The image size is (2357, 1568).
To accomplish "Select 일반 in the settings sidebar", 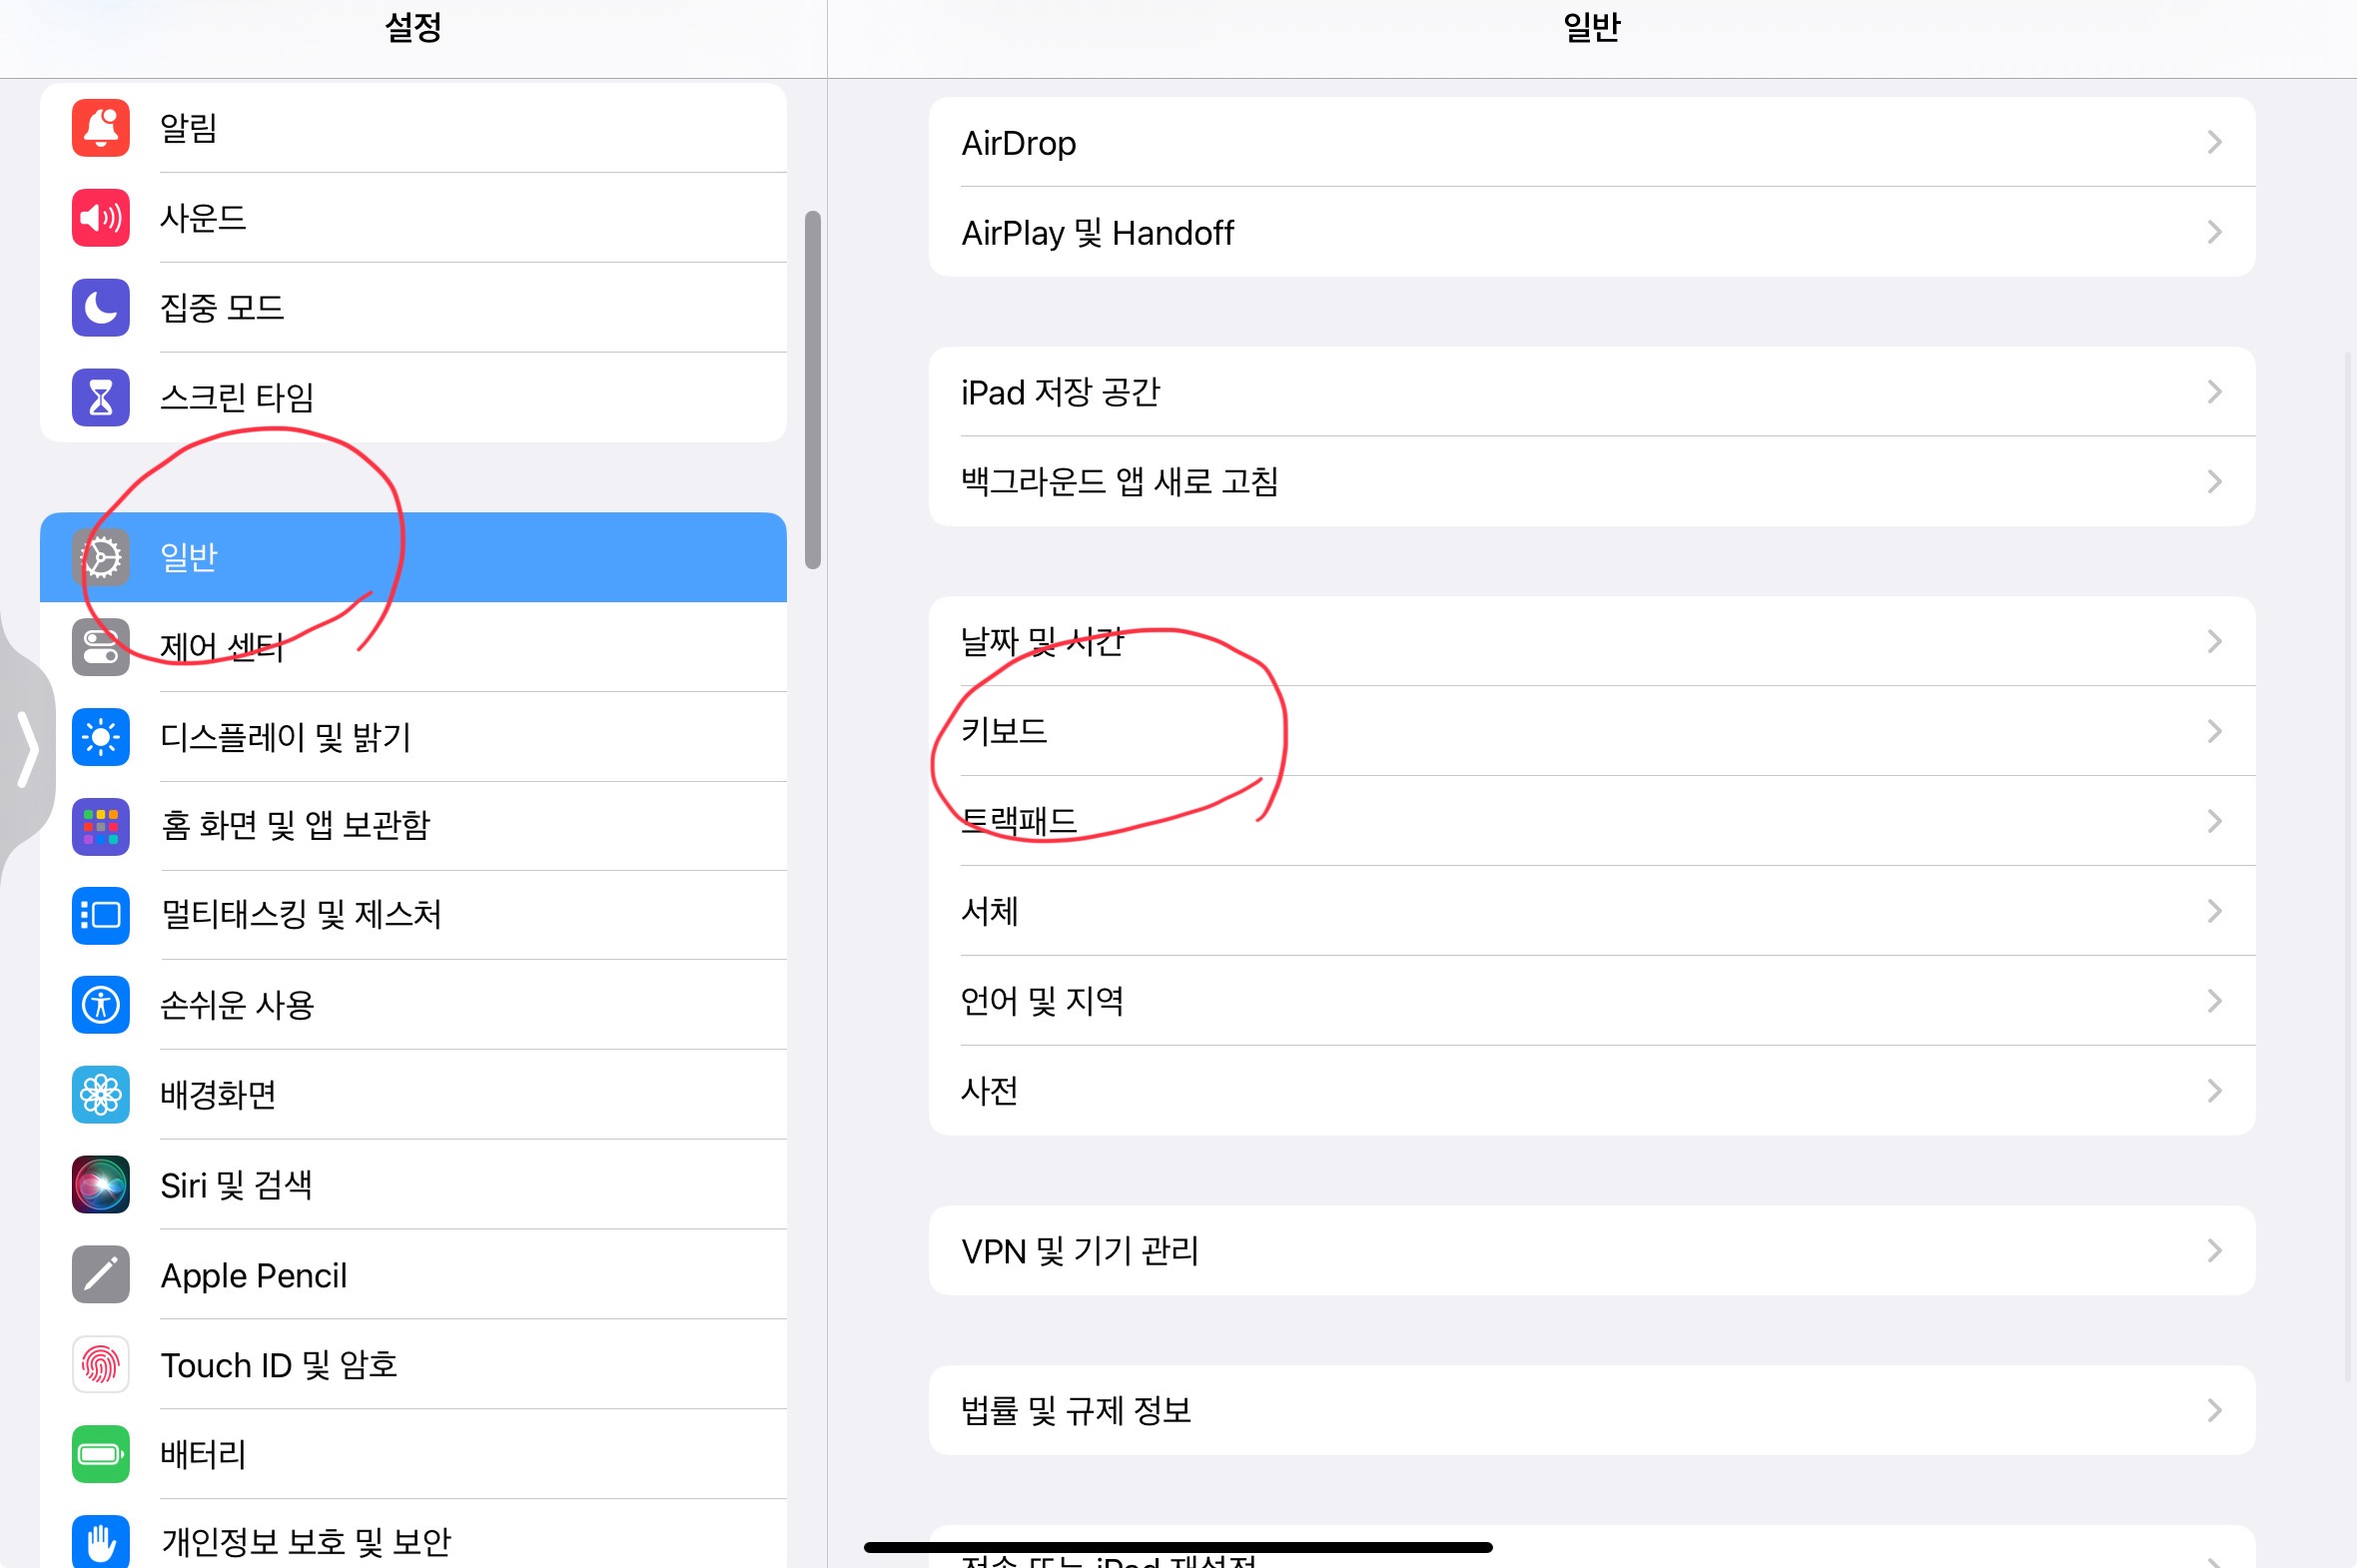I will tap(412, 558).
